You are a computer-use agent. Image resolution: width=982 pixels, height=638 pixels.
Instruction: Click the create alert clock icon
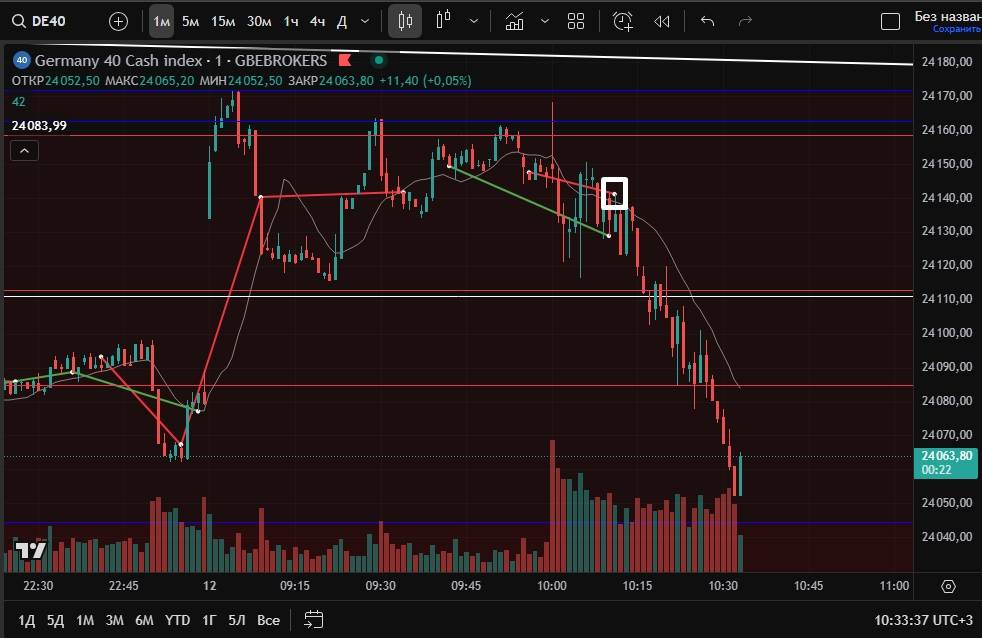tap(622, 21)
